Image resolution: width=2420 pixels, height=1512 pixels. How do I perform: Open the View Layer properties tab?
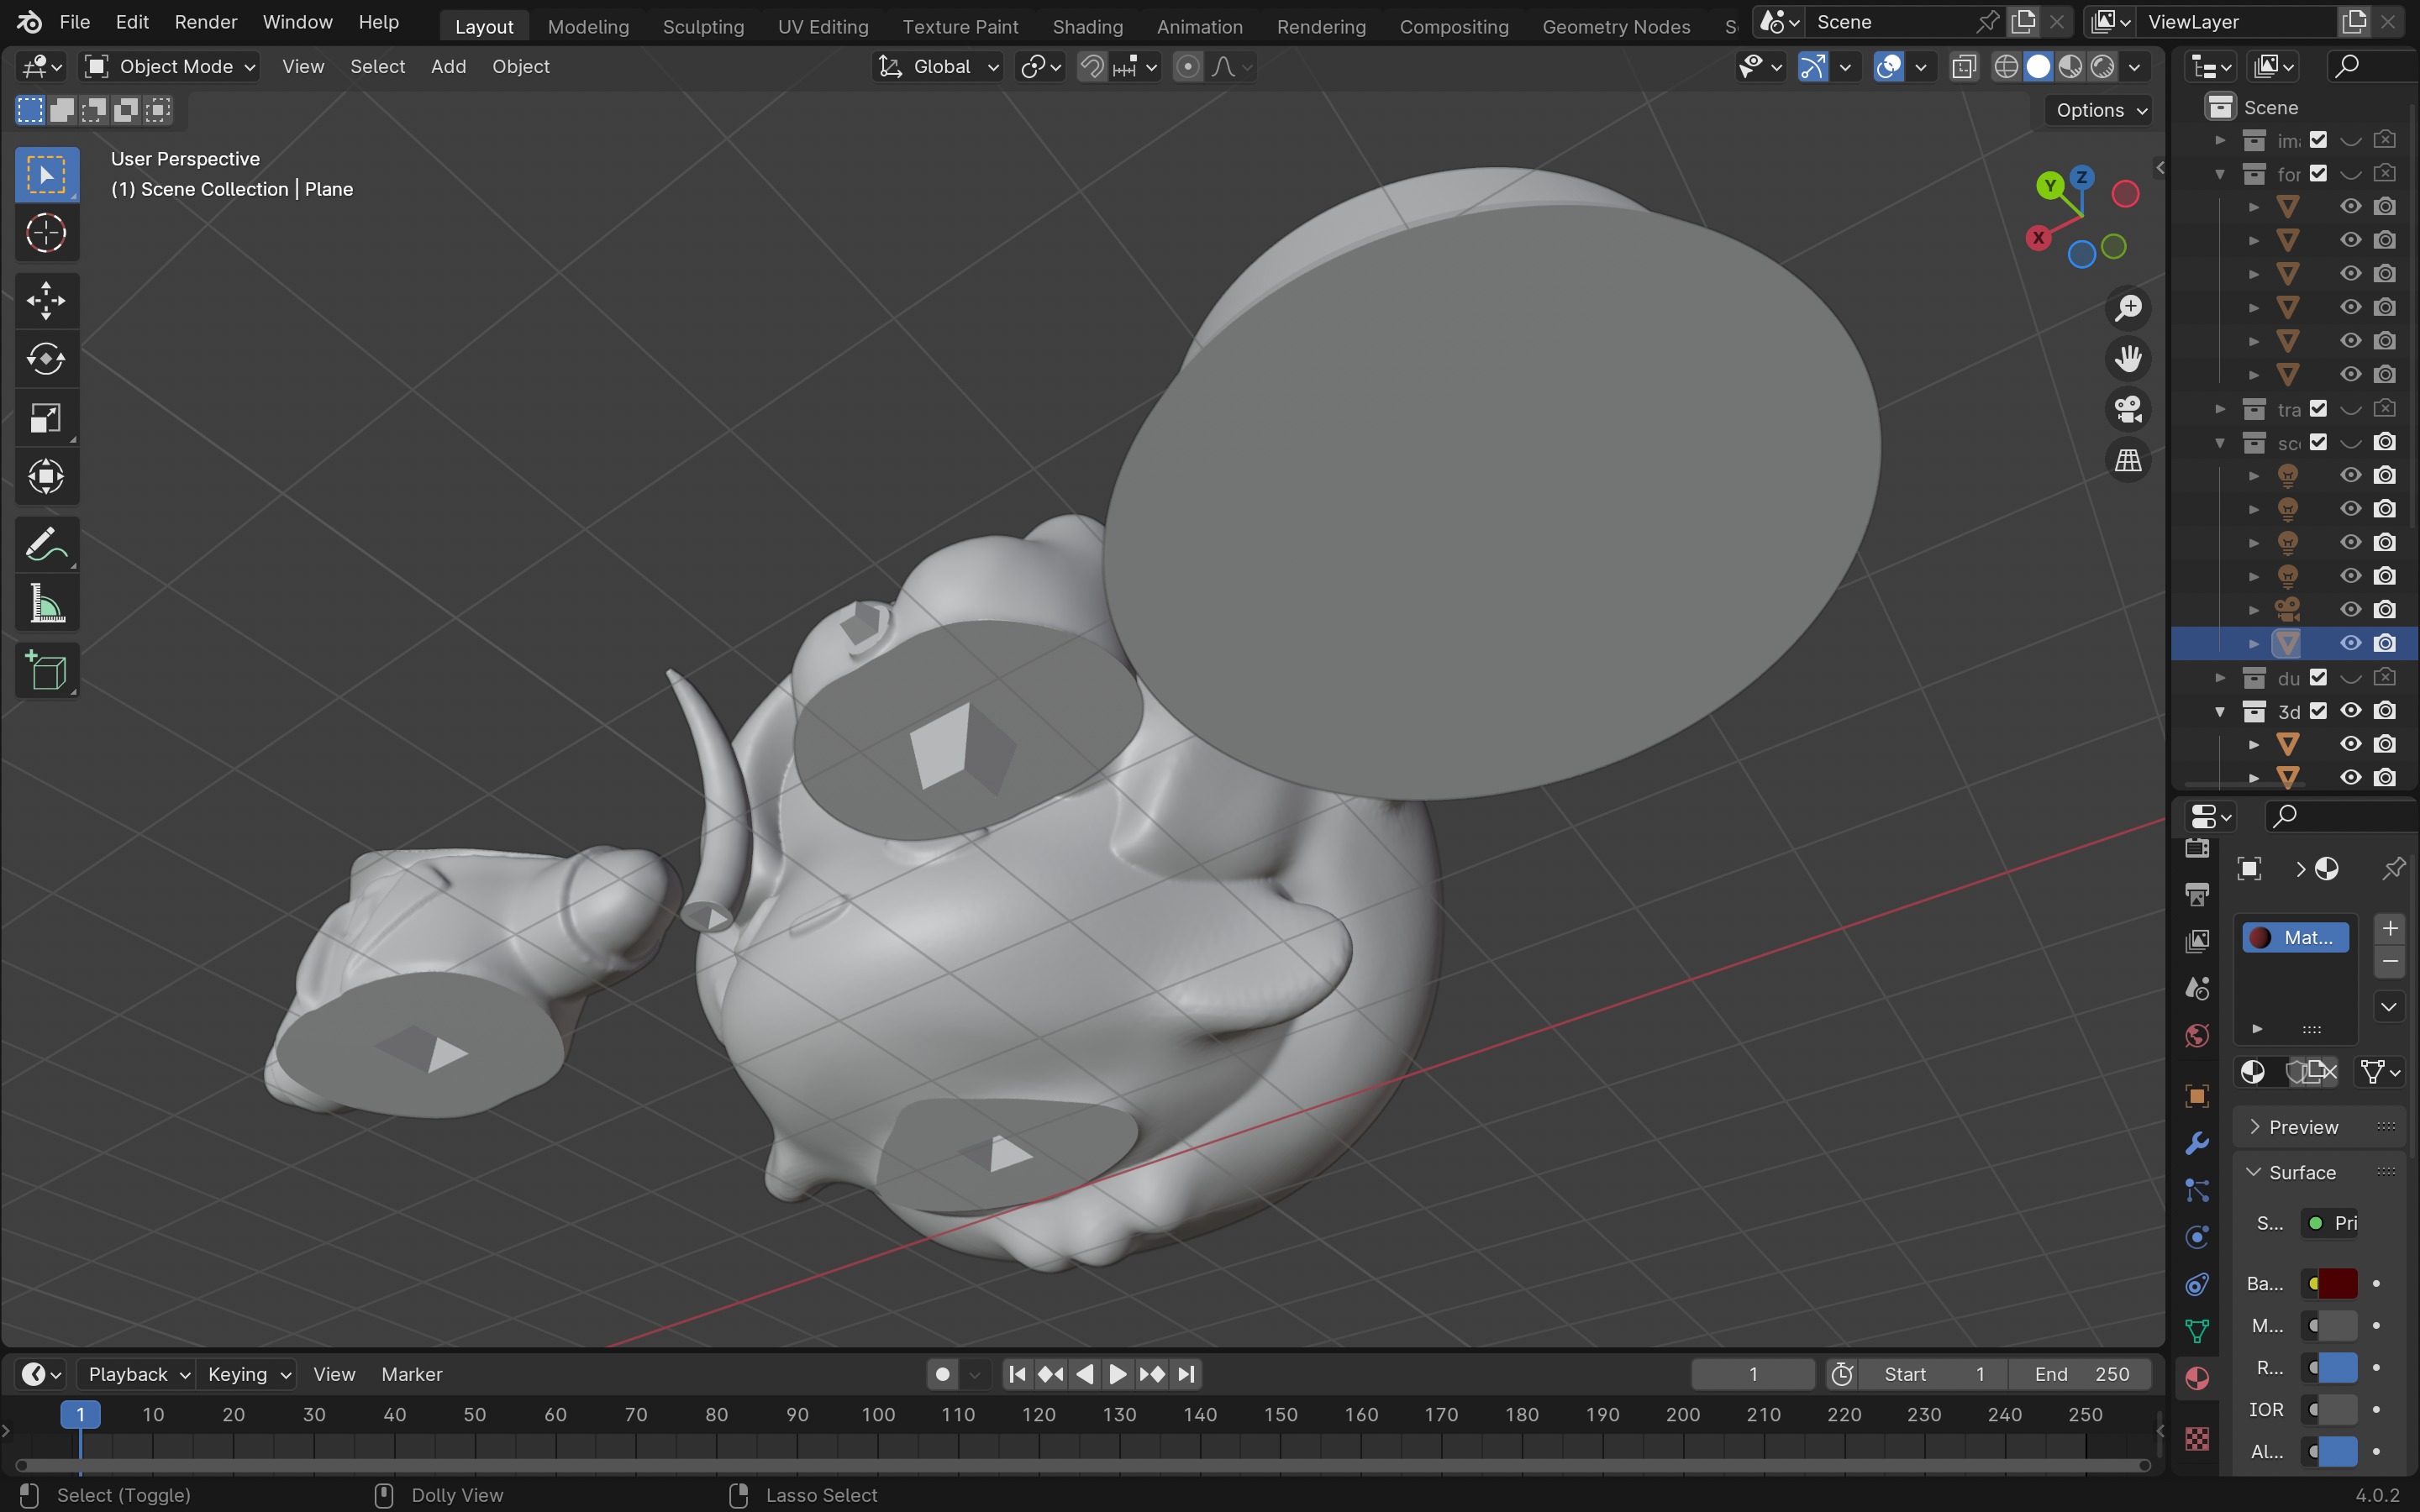click(2197, 941)
